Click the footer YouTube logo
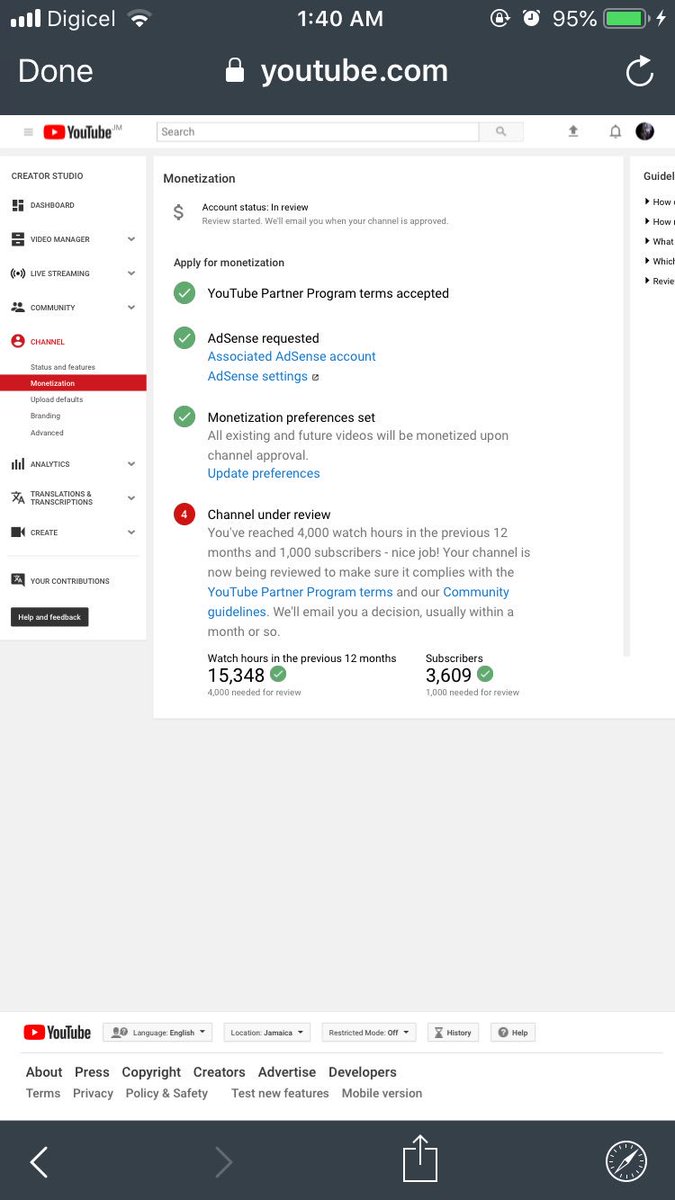 [58, 1033]
